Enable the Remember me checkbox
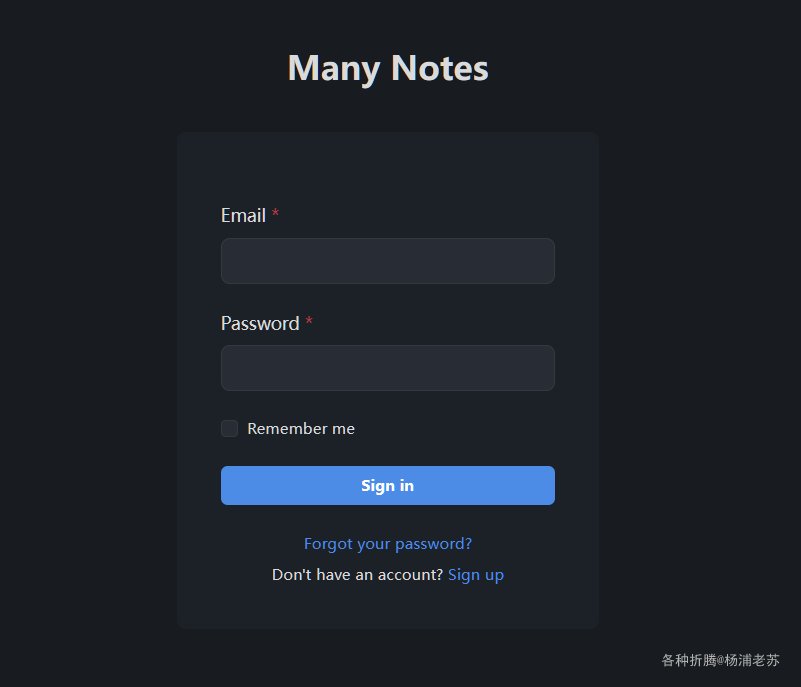 click(x=229, y=429)
